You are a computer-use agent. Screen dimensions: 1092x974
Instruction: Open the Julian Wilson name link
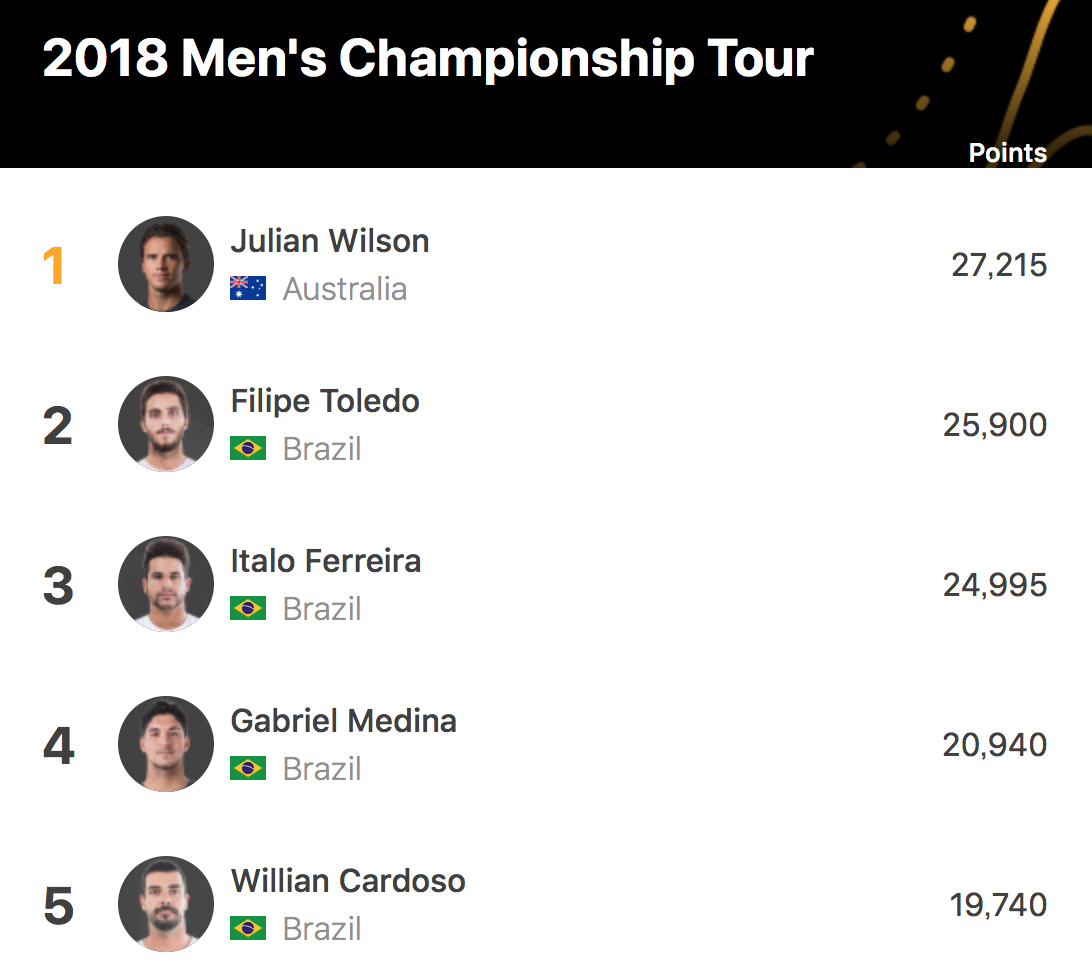click(x=330, y=241)
